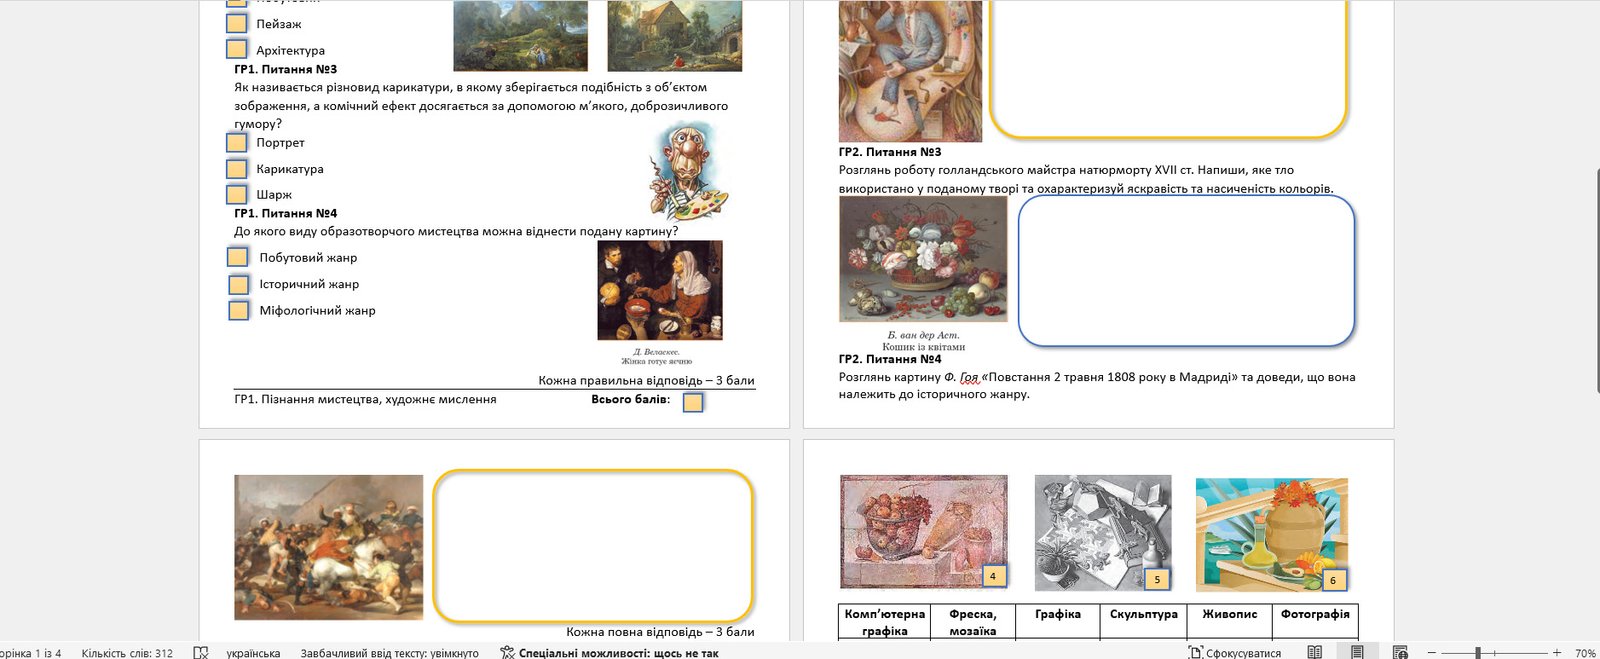Screen dimensions: 1600x659
Task: Click the heading ГР1. Питання №3
Action: pyautogui.click(x=286, y=69)
